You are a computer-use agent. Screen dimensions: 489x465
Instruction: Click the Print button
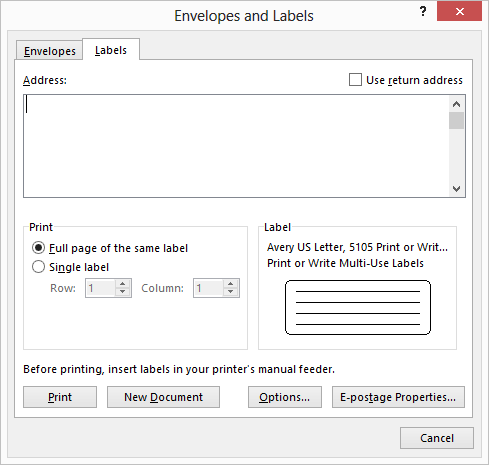tap(60, 397)
